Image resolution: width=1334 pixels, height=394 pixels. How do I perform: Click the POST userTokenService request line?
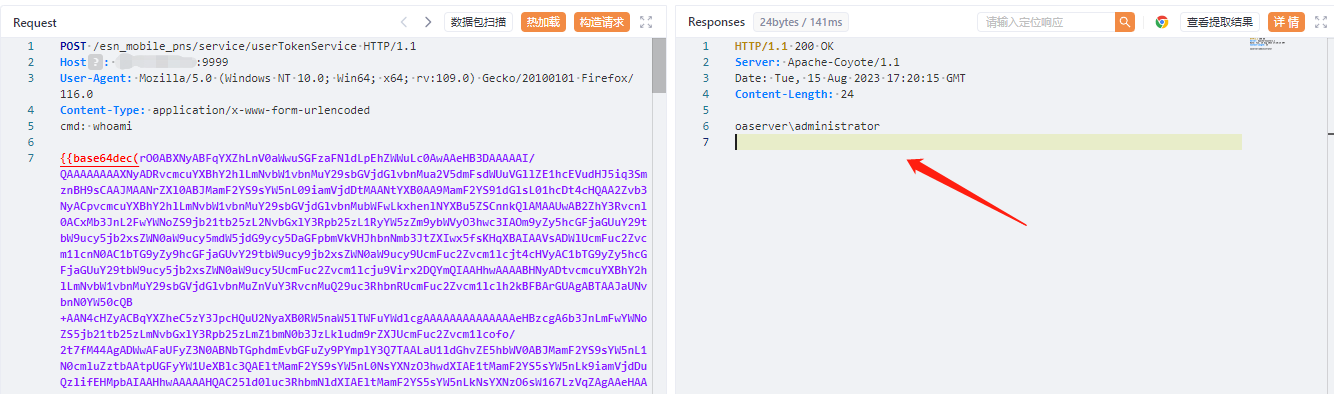pos(238,46)
